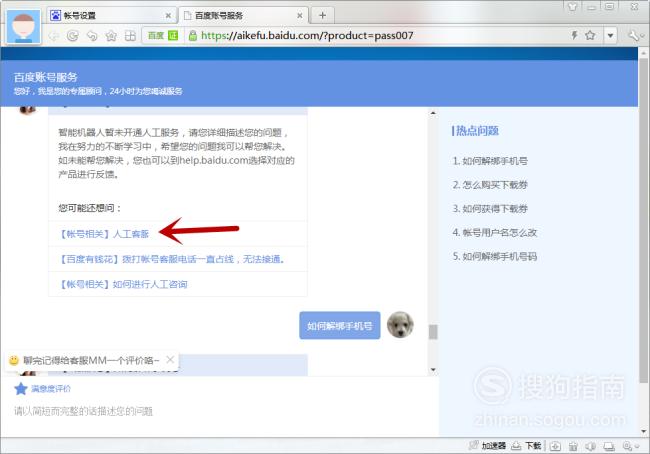Select hot question 5. 如何解绑手机号码
Screen dimensions: 650x454
[x=495, y=256]
